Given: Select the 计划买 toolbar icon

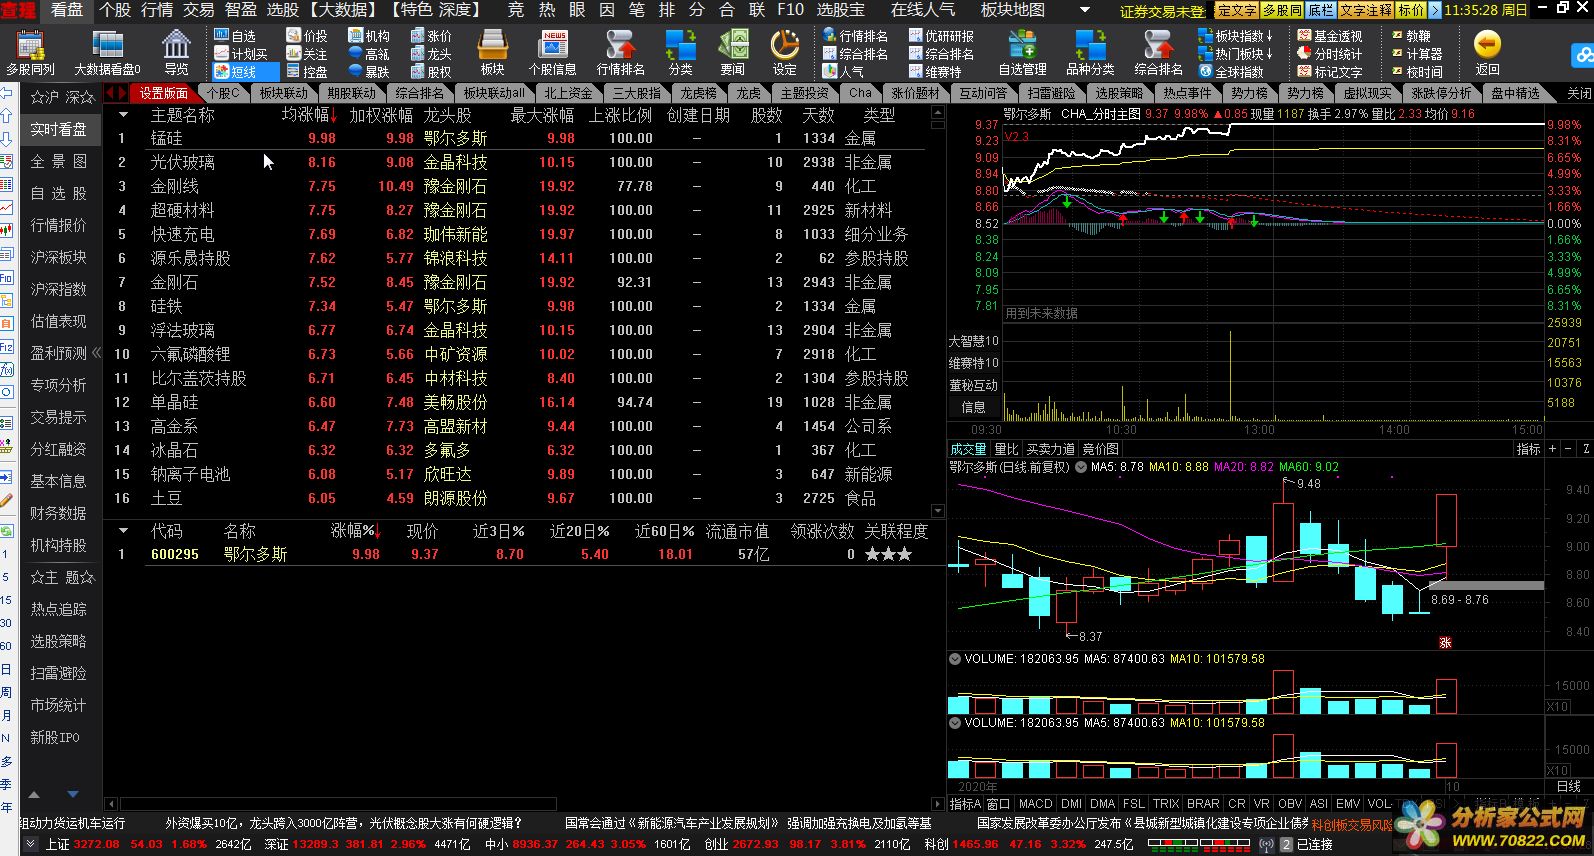Looking at the screenshot, I should [240, 54].
